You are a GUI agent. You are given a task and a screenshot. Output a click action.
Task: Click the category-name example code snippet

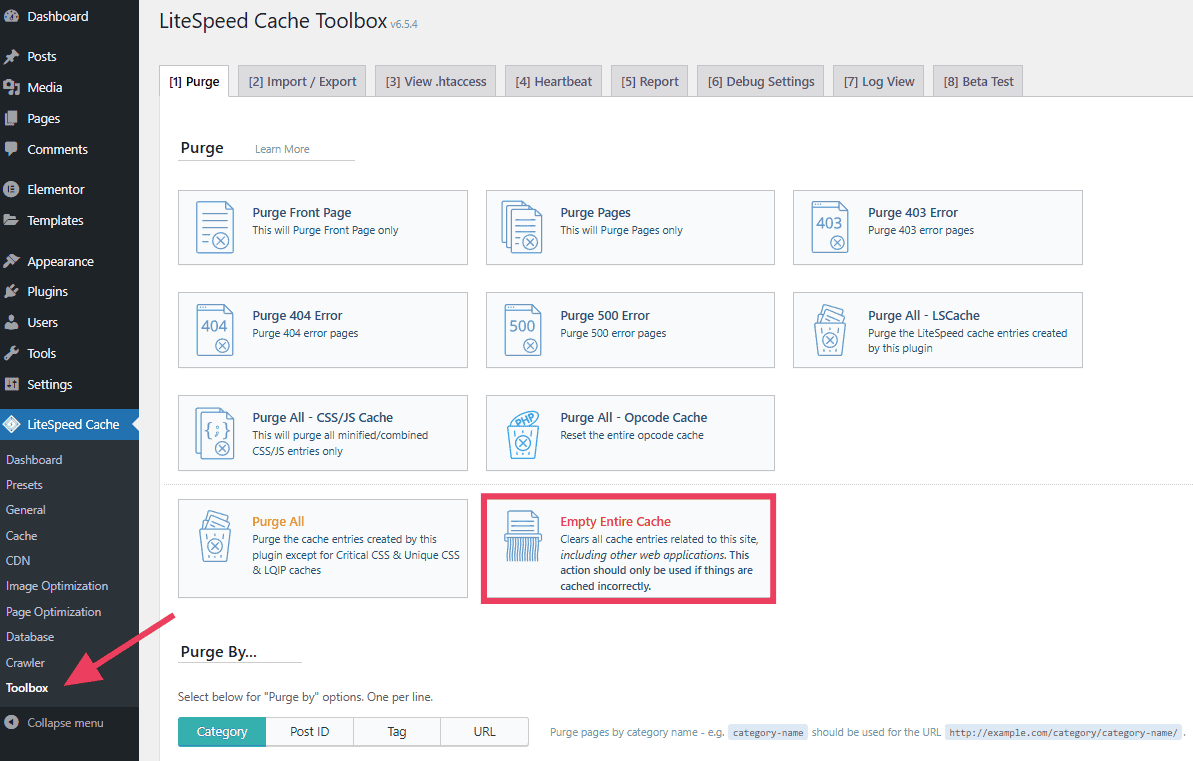(767, 731)
